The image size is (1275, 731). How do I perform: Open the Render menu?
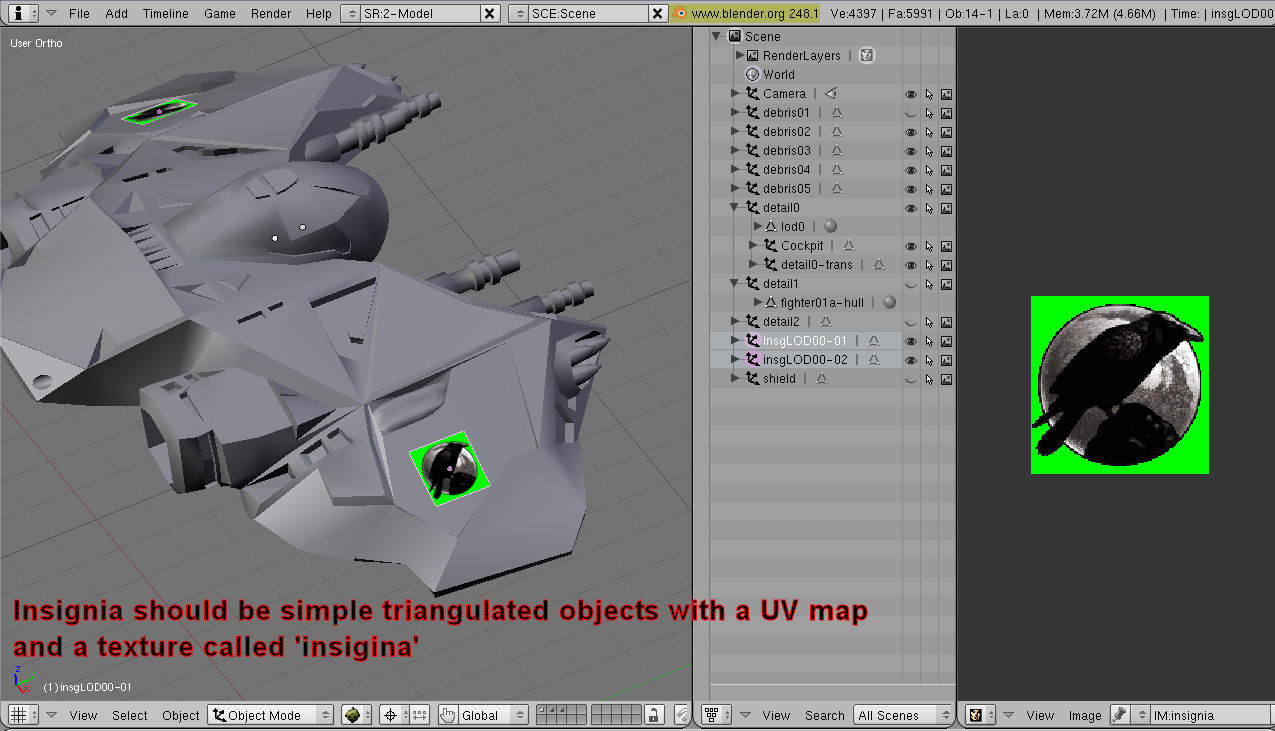271,14
